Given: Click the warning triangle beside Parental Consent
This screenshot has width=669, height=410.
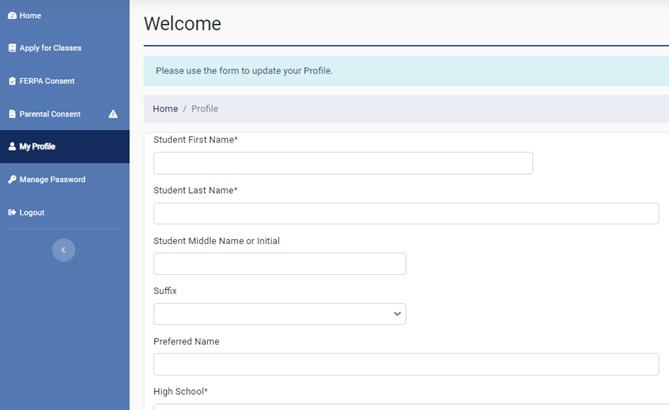Looking at the screenshot, I should [113, 114].
